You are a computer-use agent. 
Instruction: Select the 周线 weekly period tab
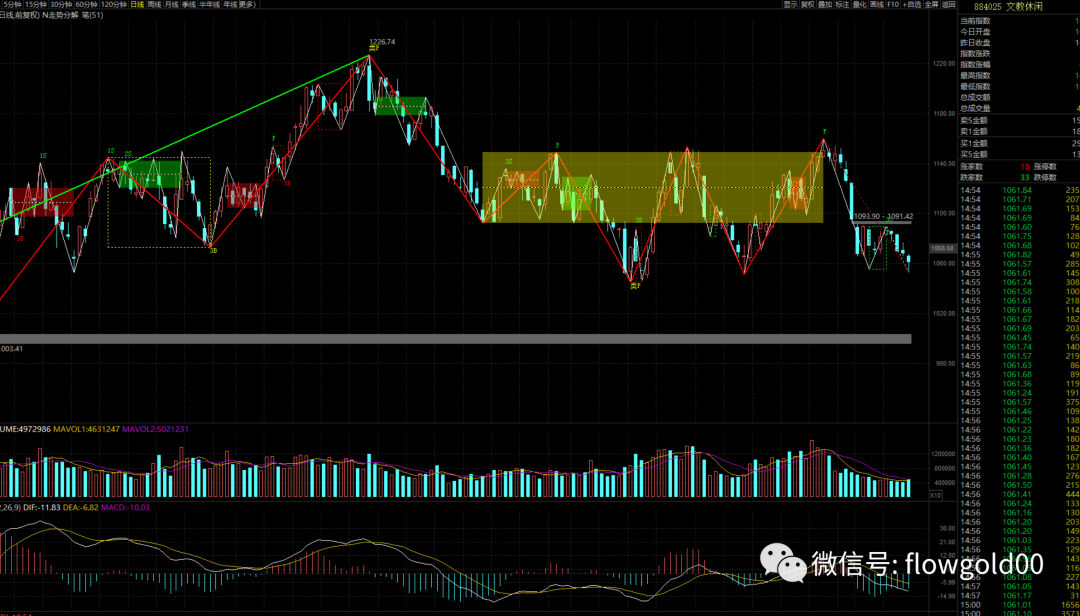pos(154,4)
